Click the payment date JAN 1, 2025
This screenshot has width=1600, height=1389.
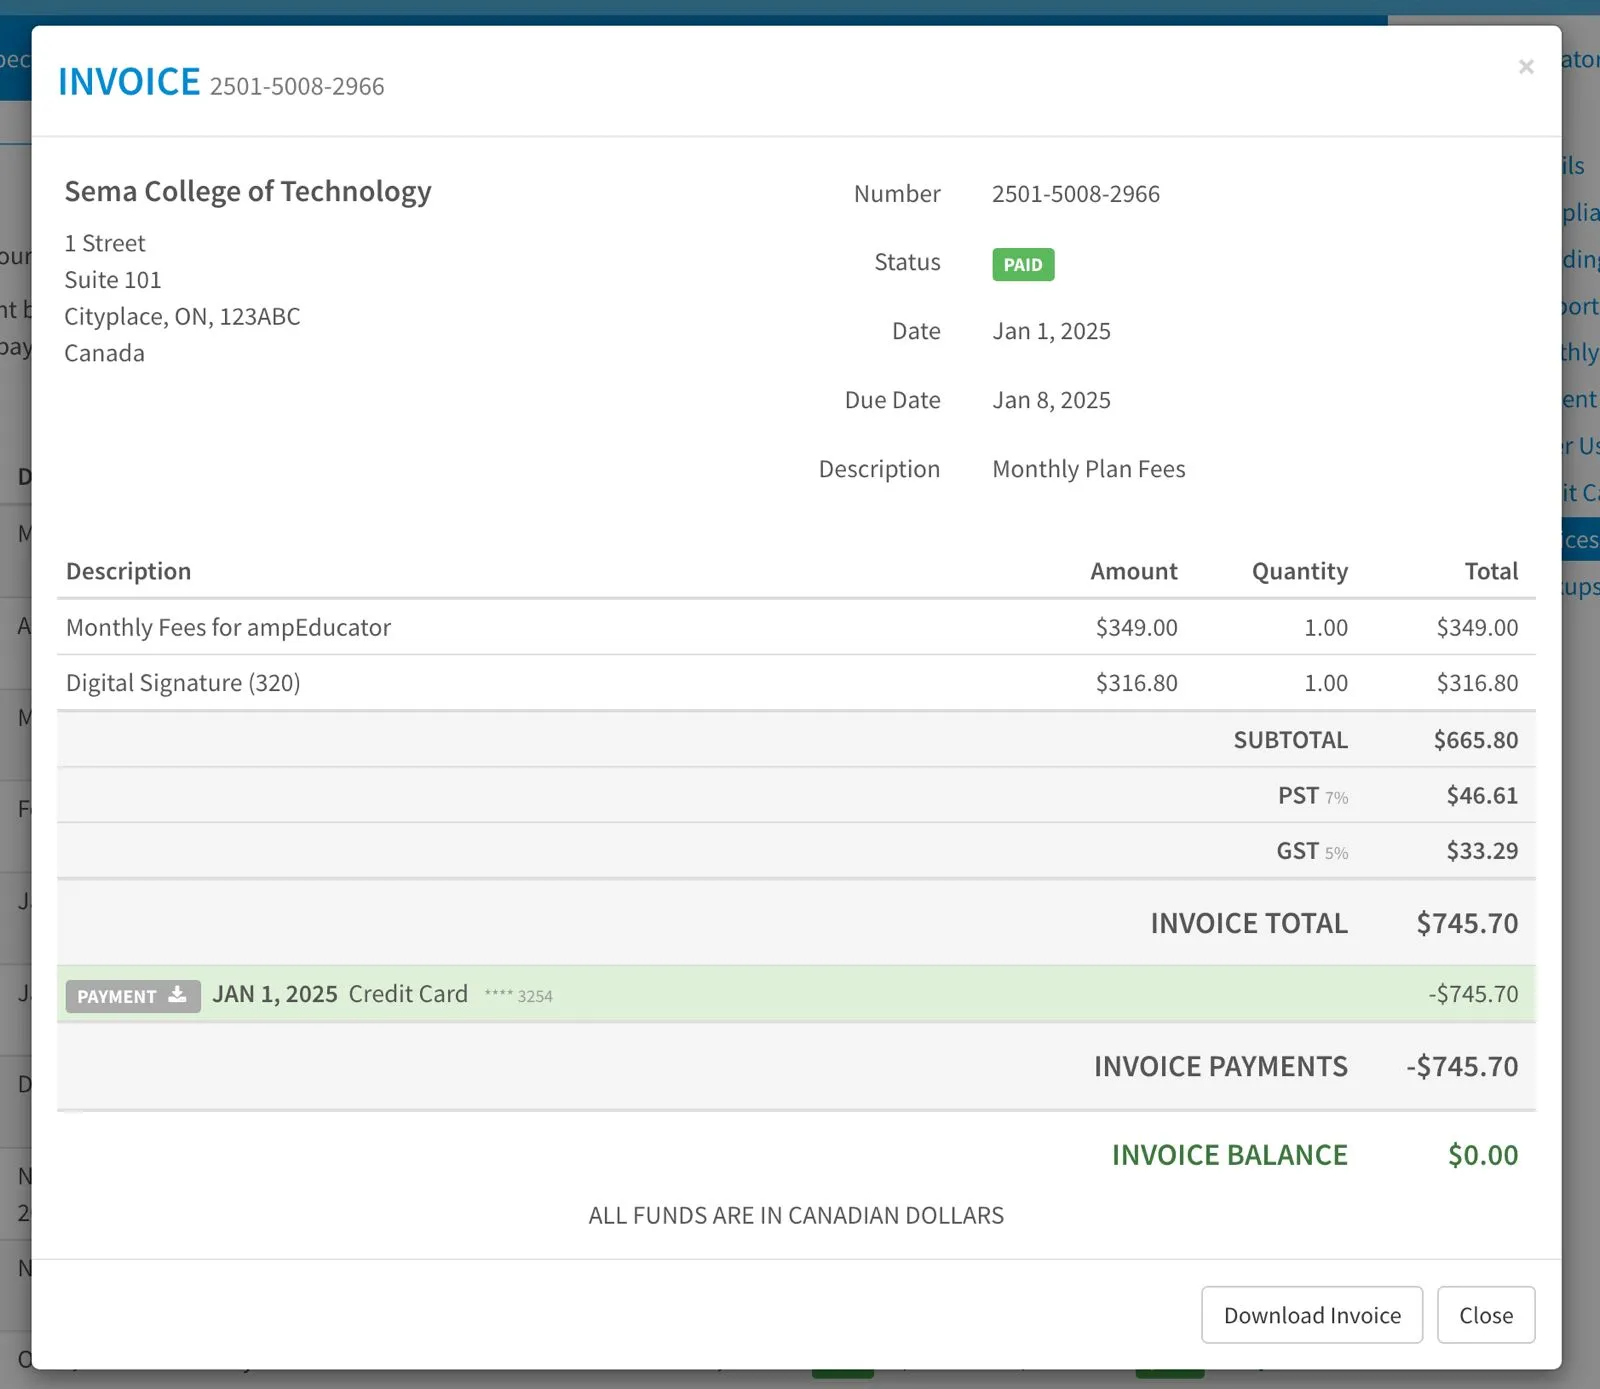pyautogui.click(x=275, y=994)
